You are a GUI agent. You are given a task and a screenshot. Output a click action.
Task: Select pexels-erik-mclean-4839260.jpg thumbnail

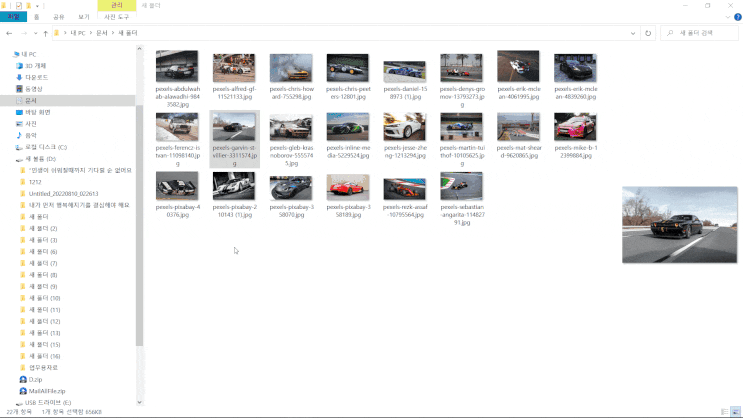click(575, 68)
